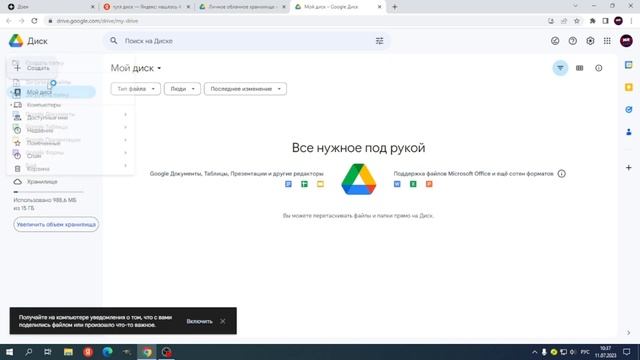Expand the Компьютеры tree arrow
The image size is (640, 360).
tap(11, 105)
